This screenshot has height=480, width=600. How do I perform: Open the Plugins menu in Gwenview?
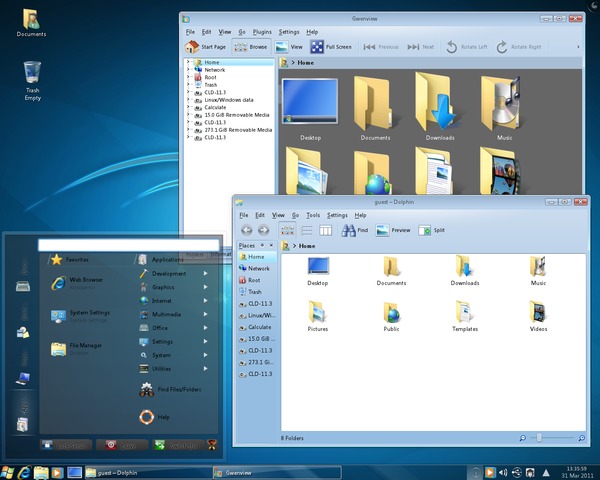point(262,32)
